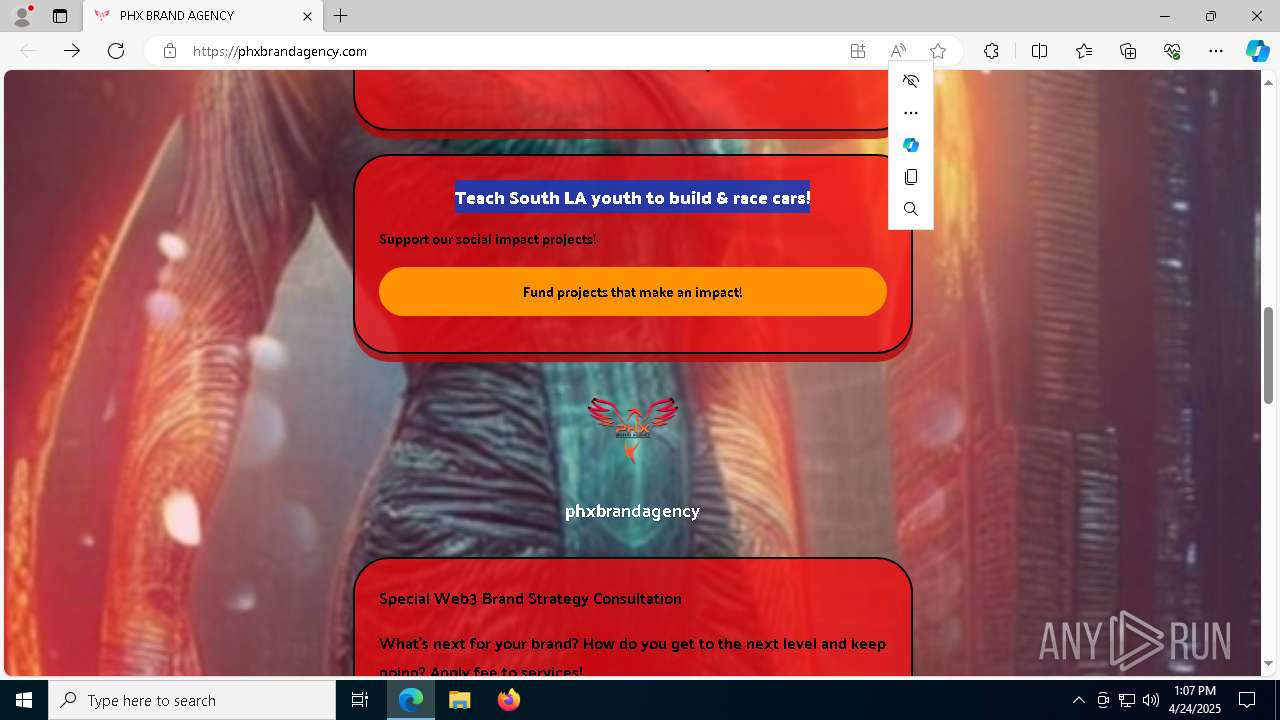This screenshot has width=1280, height=720.
Task: Open volume control tray icon
Action: [x=1151, y=700]
